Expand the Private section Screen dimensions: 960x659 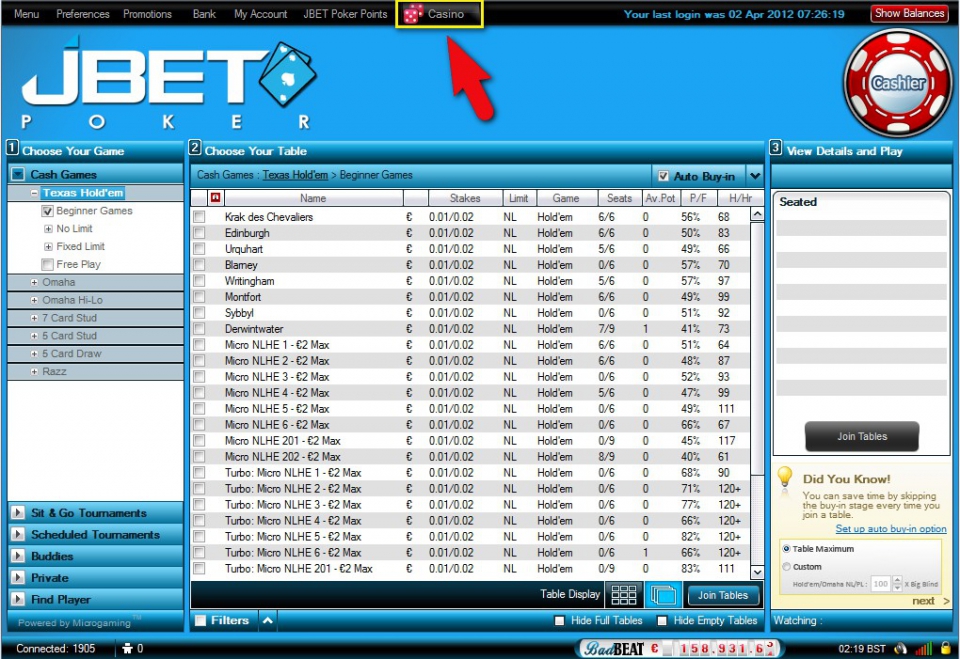point(18,578)
